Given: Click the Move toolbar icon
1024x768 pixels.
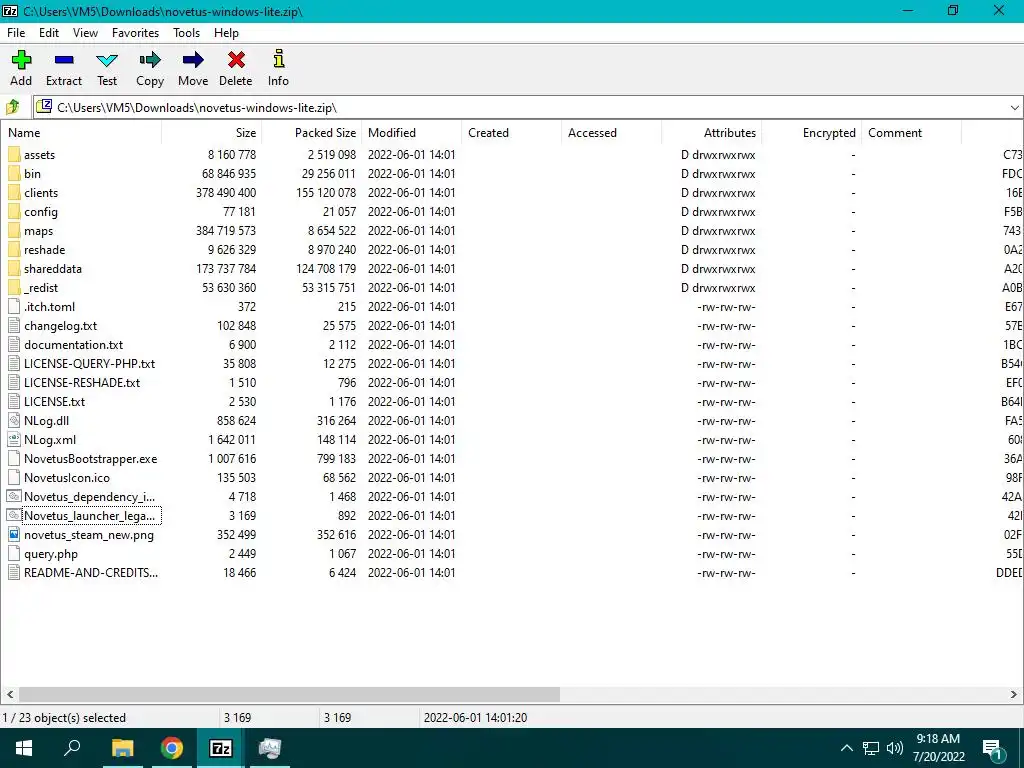Looking at the screenshot, I should pos(193,60).
